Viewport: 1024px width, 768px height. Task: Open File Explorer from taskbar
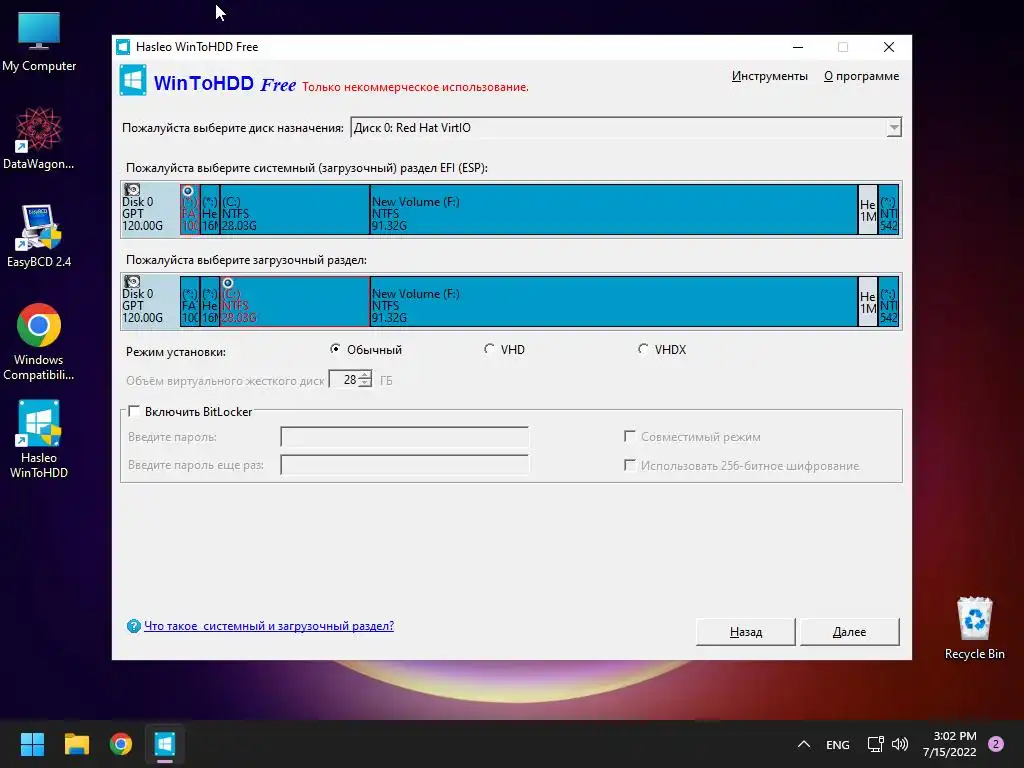point(76,744)
